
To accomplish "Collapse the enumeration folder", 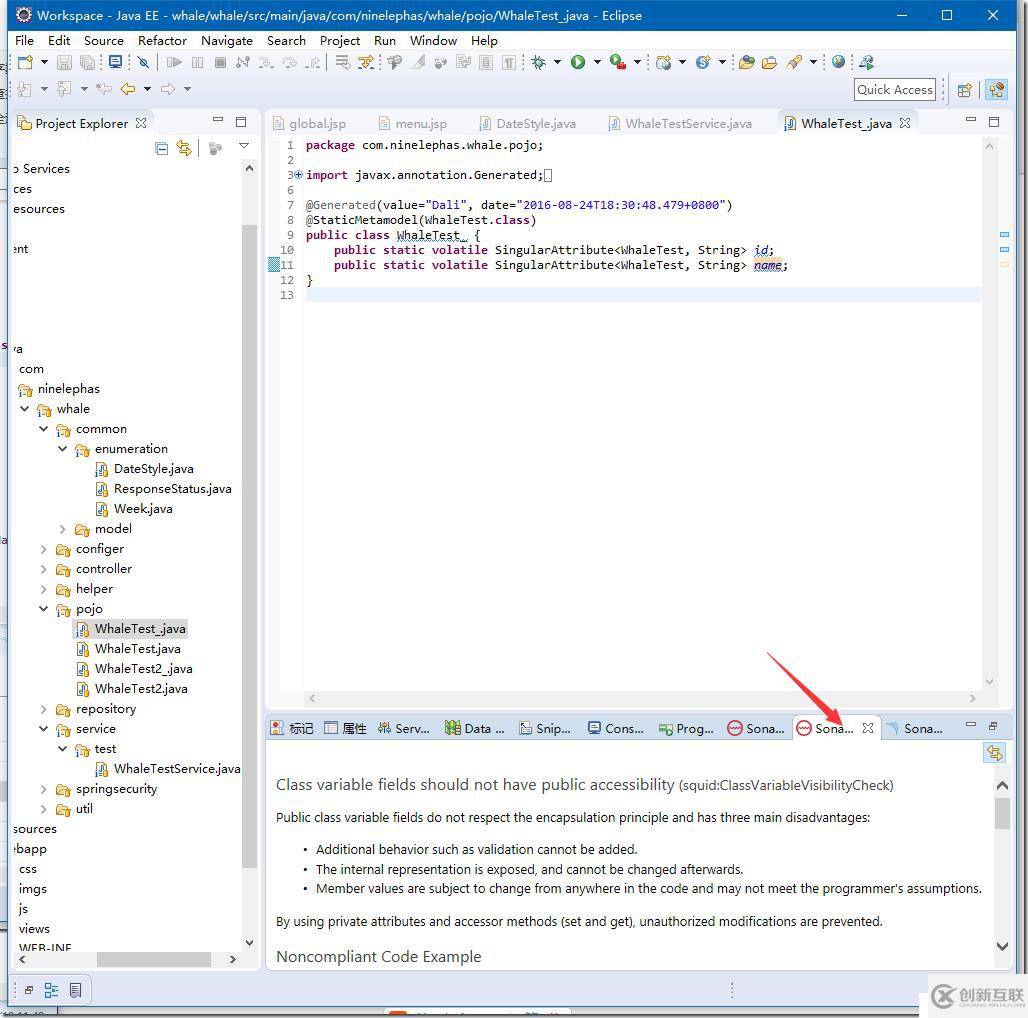I will [63, 449].
